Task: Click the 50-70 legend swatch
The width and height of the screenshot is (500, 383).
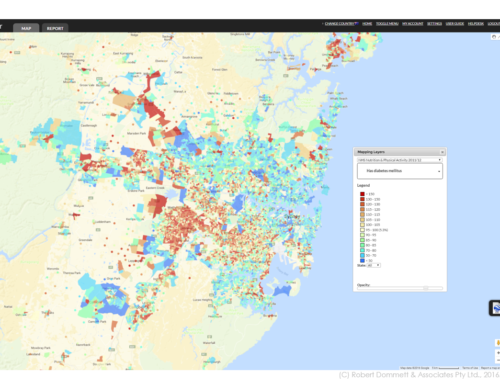Action: pyautogui.click(x=362, y=256)
